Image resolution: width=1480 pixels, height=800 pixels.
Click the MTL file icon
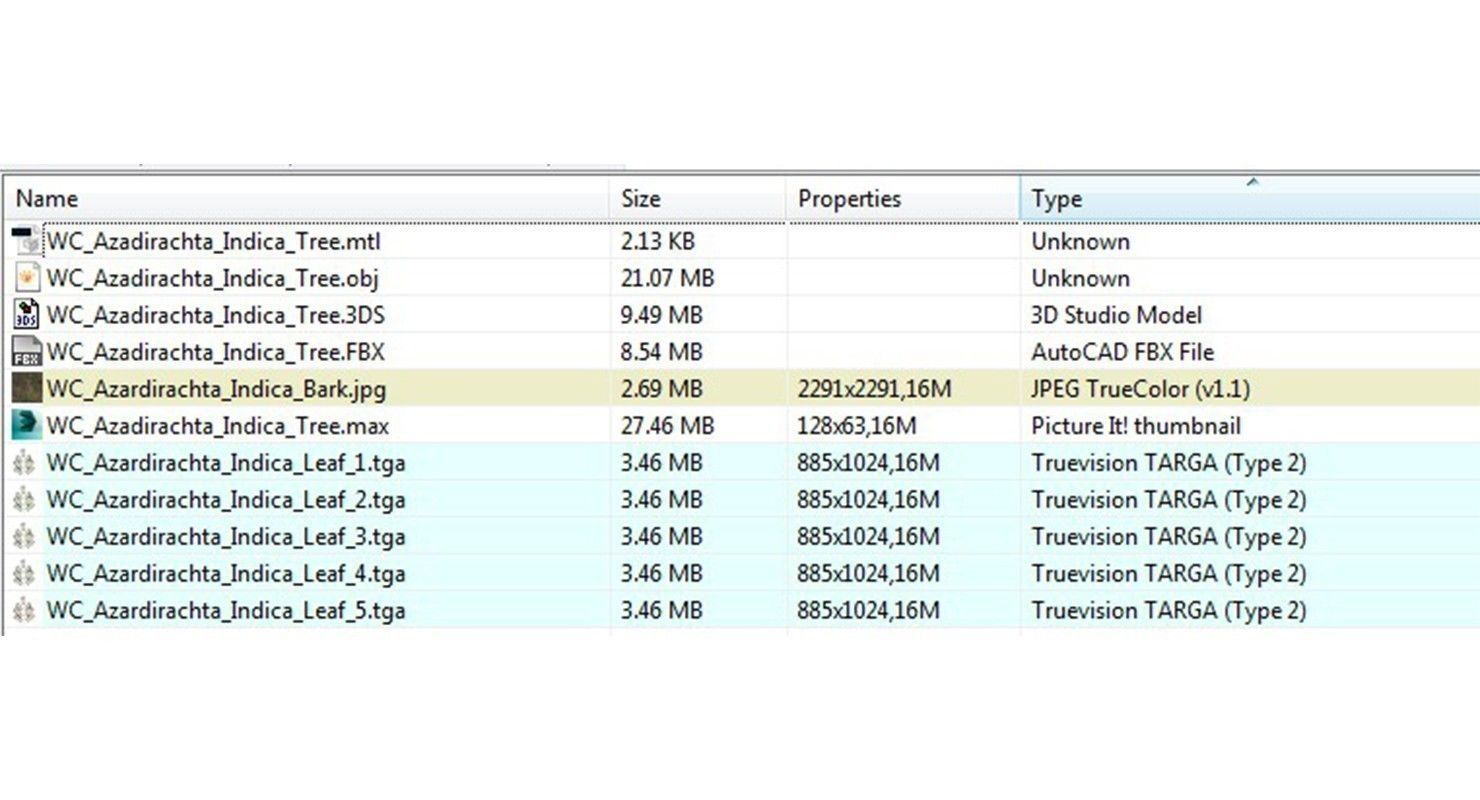pos(27,241)
